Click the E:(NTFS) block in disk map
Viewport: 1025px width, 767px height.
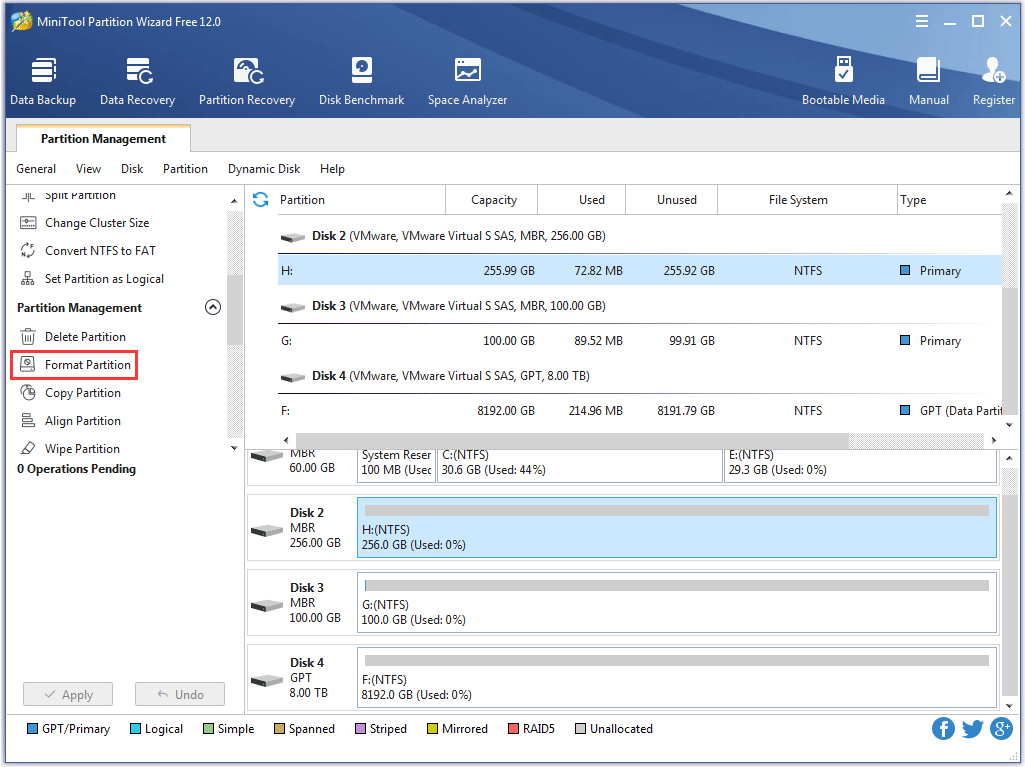click(x=860, y=466)
